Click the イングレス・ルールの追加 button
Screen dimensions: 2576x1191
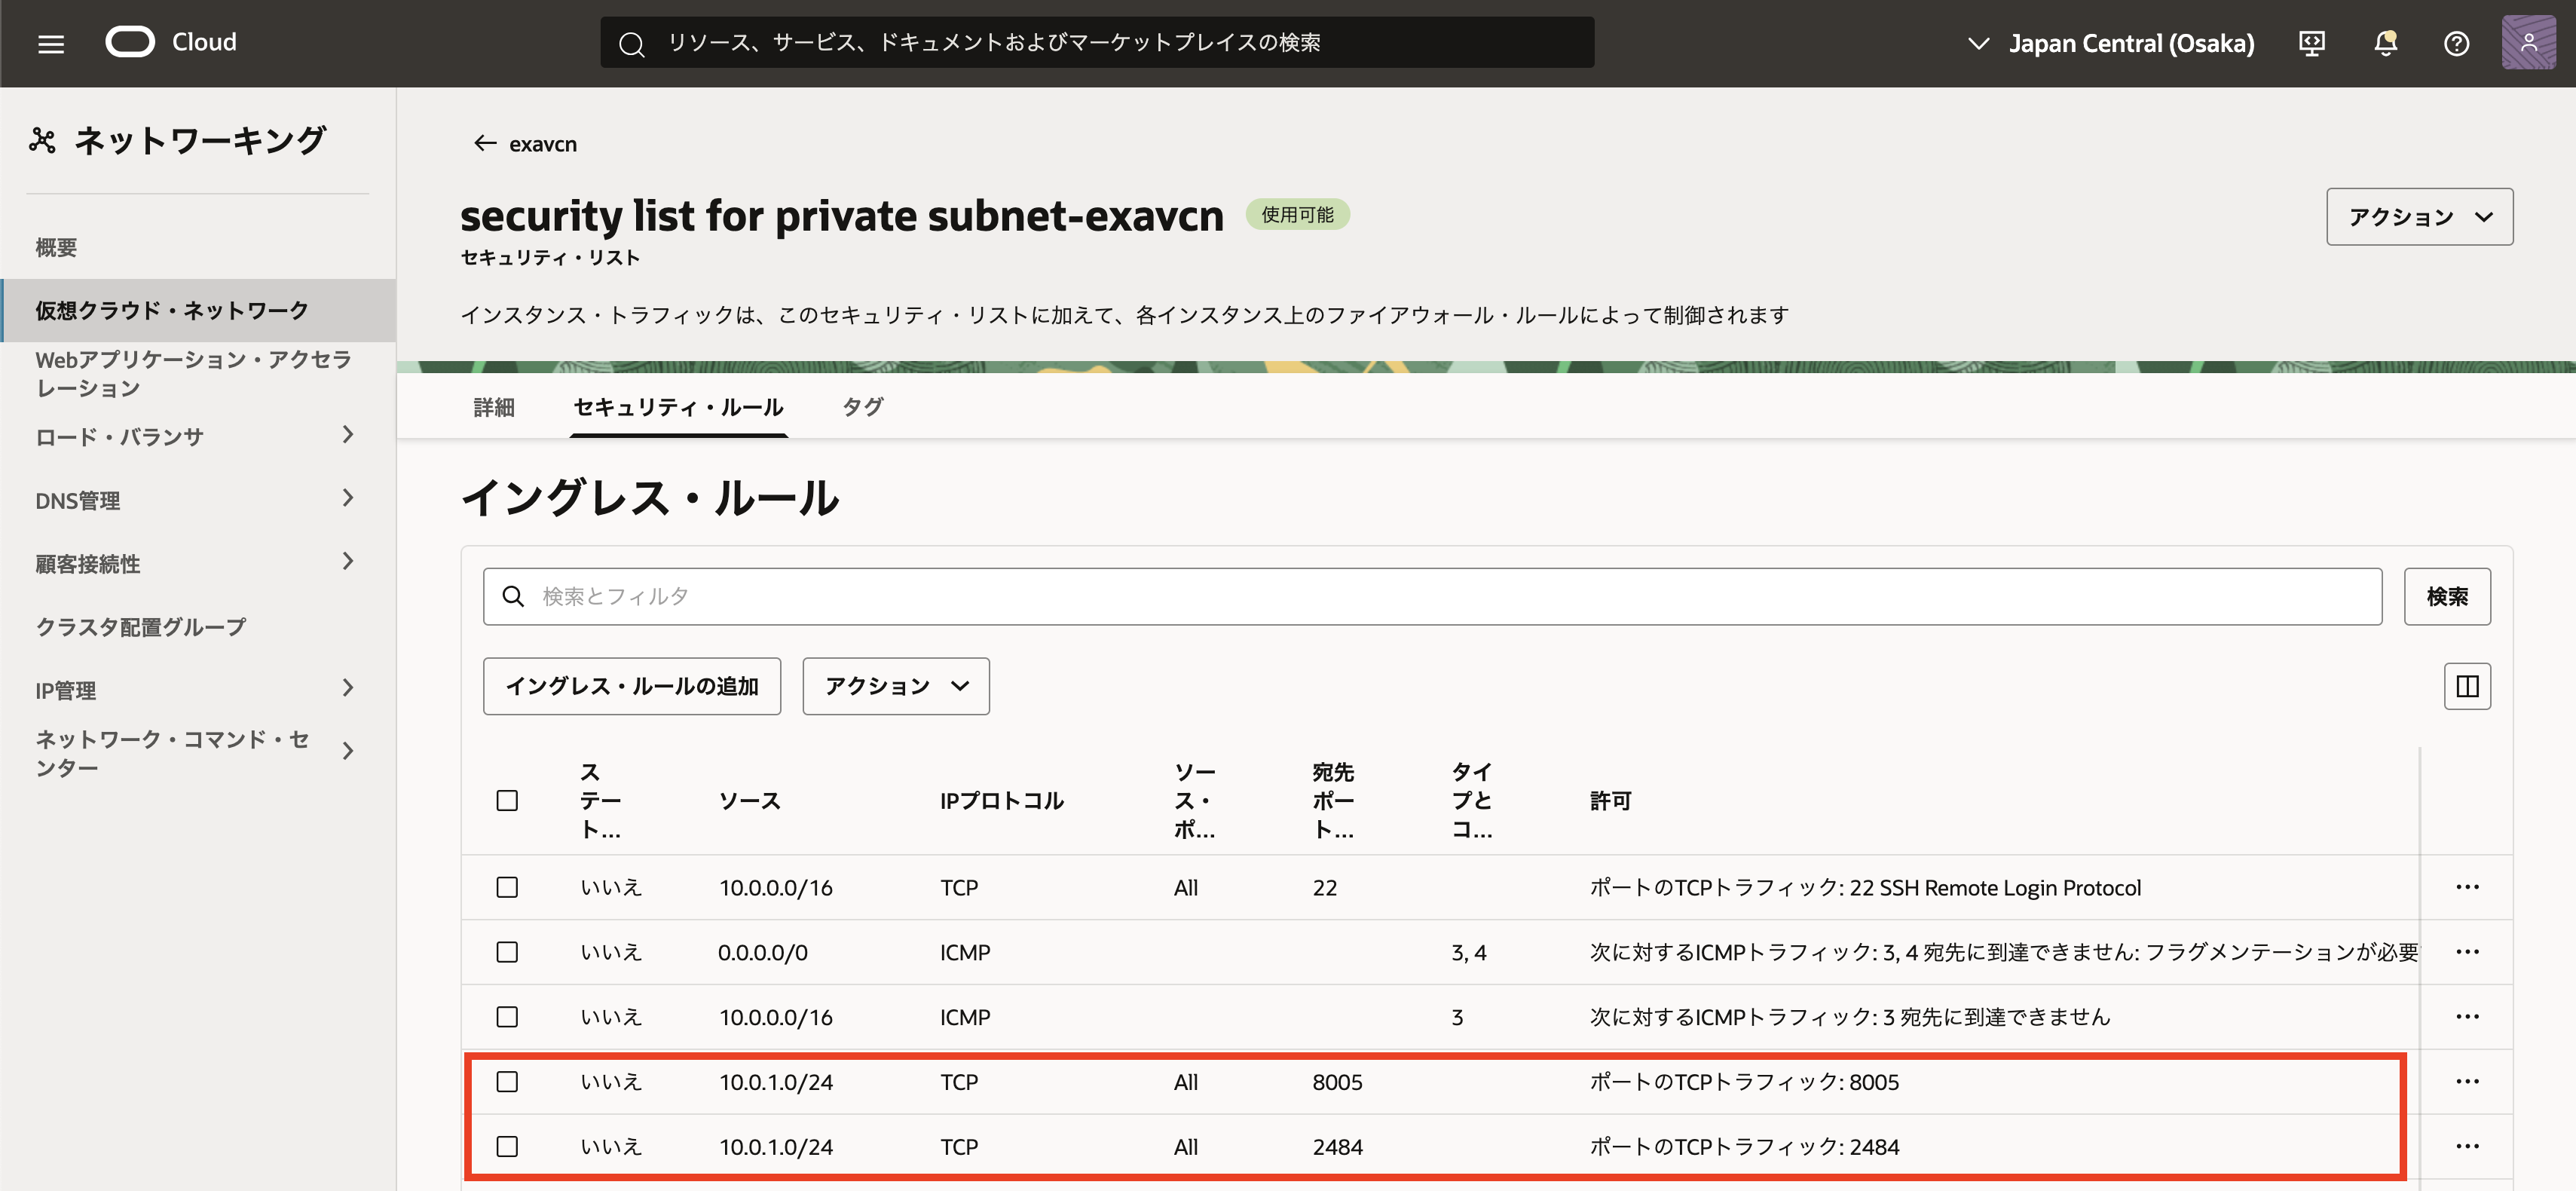[631, 686]
